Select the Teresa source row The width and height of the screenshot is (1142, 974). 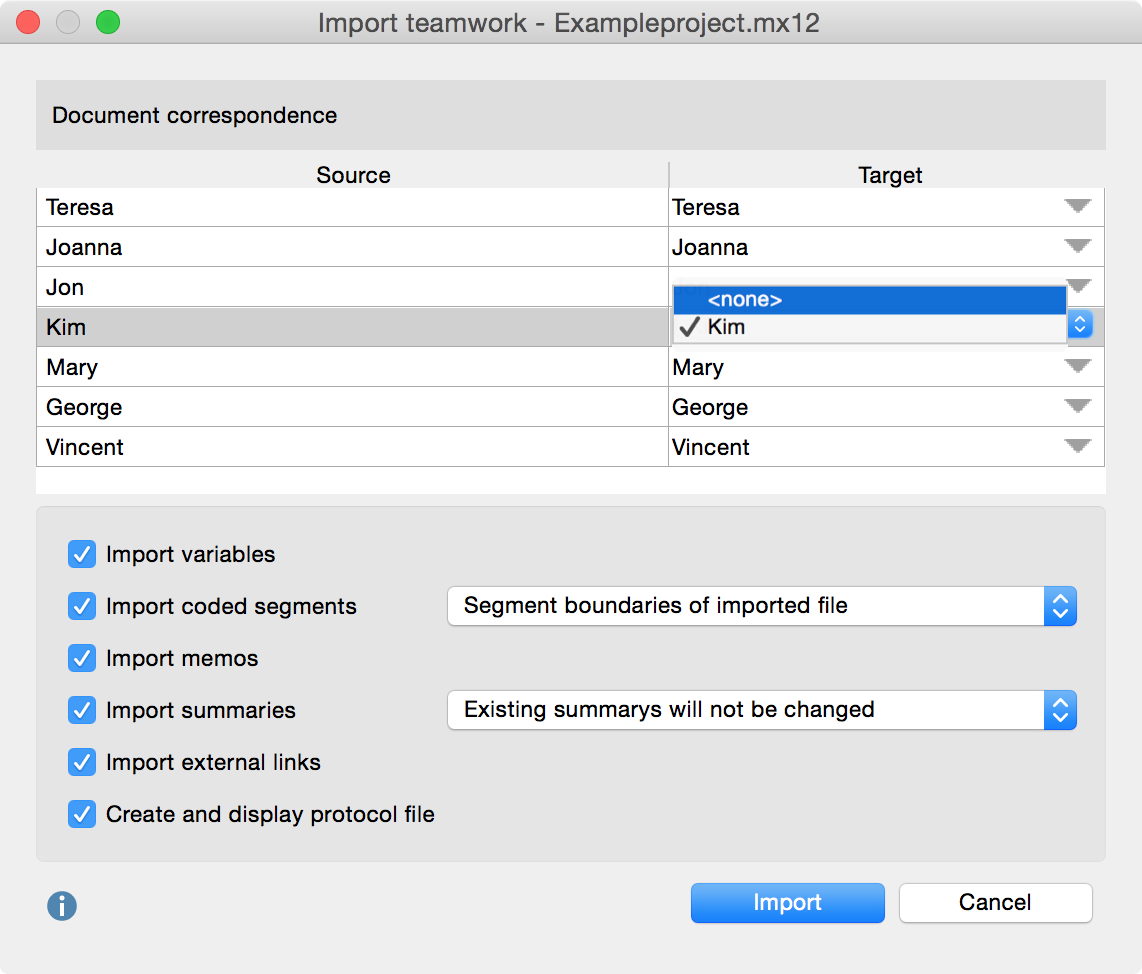[353, 208]
